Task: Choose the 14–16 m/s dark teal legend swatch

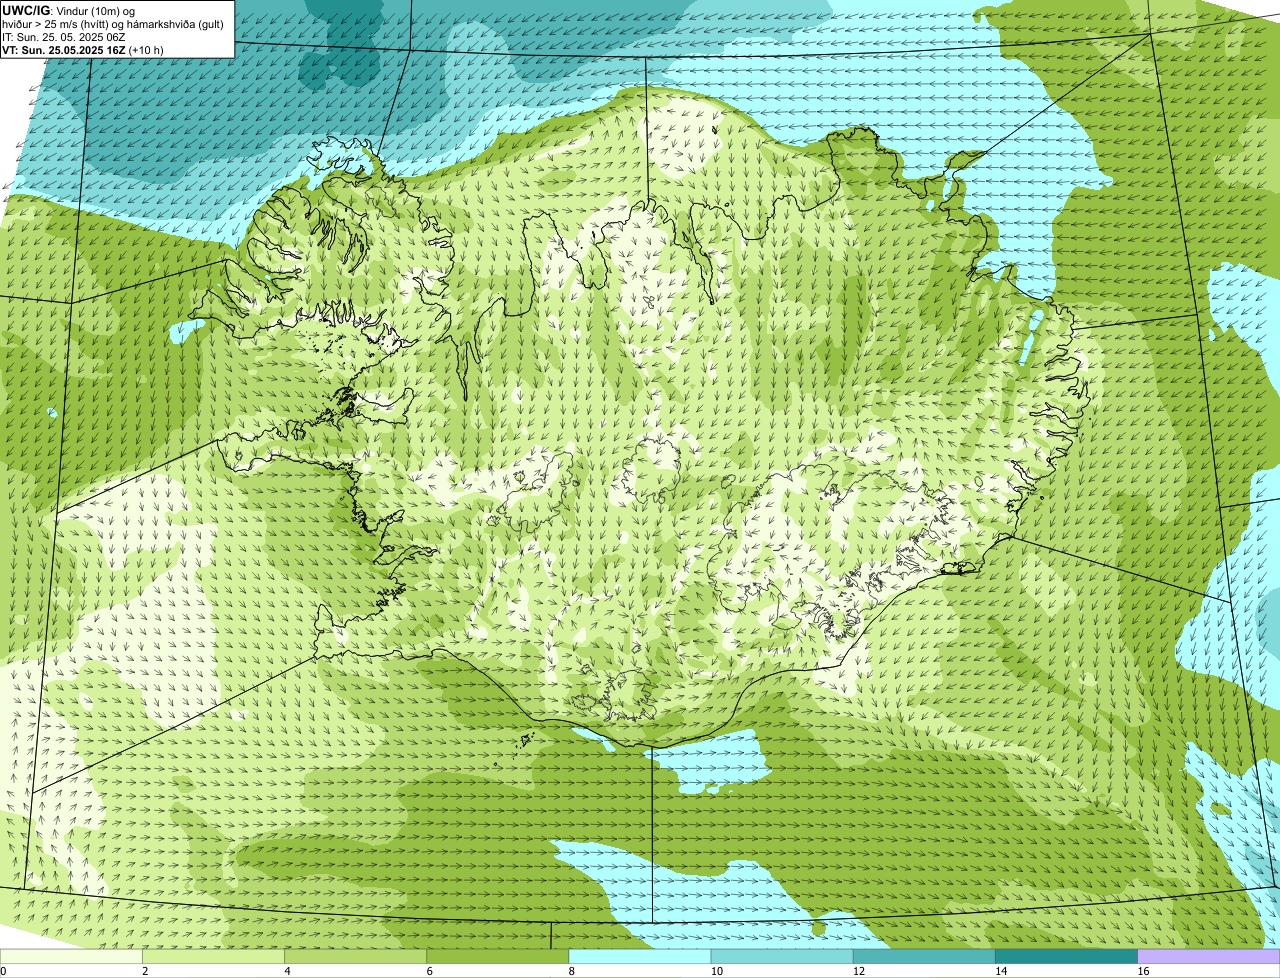Action: click(x=1067, y=956)
